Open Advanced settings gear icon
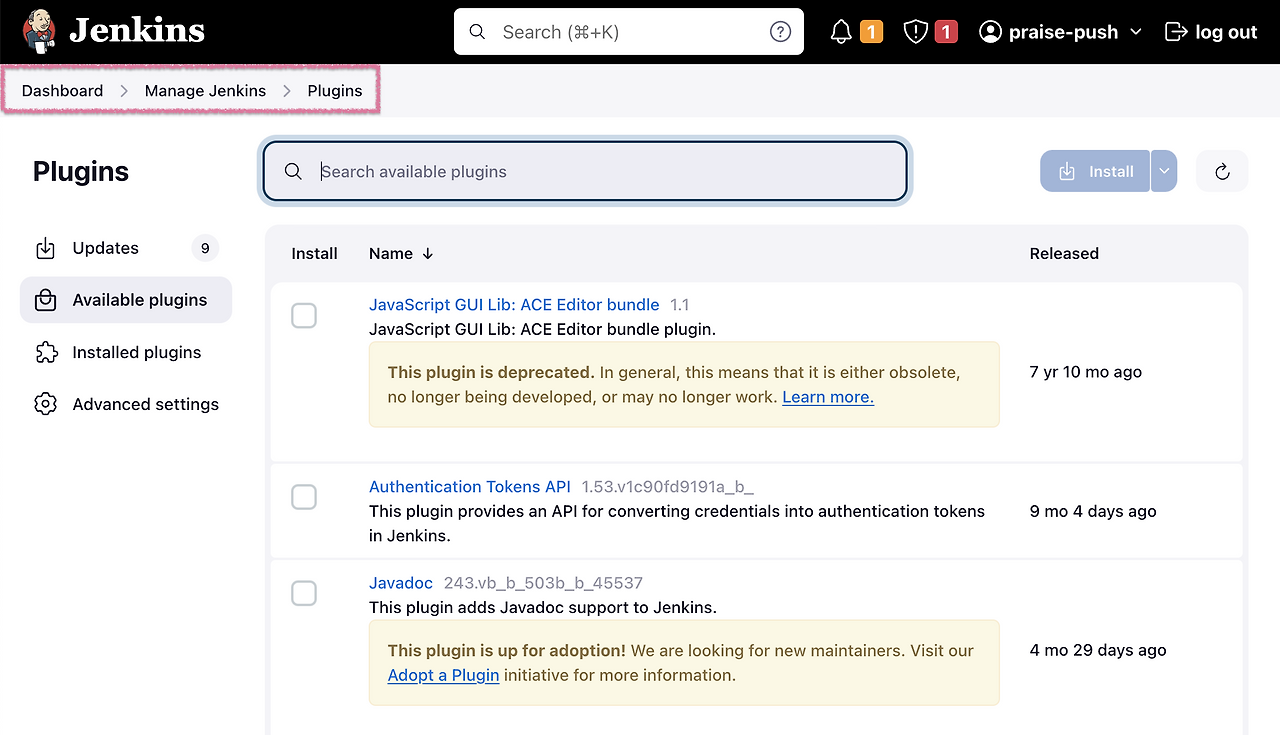 coord(45,404)
